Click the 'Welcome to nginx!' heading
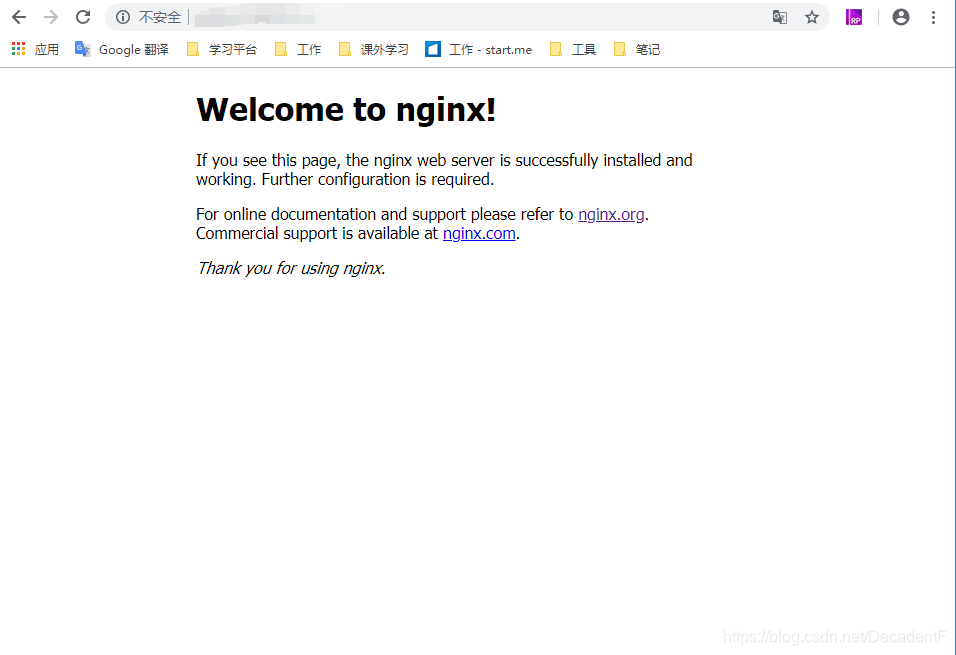This screenshot has width=956, height=655. [x=346, y=110]
